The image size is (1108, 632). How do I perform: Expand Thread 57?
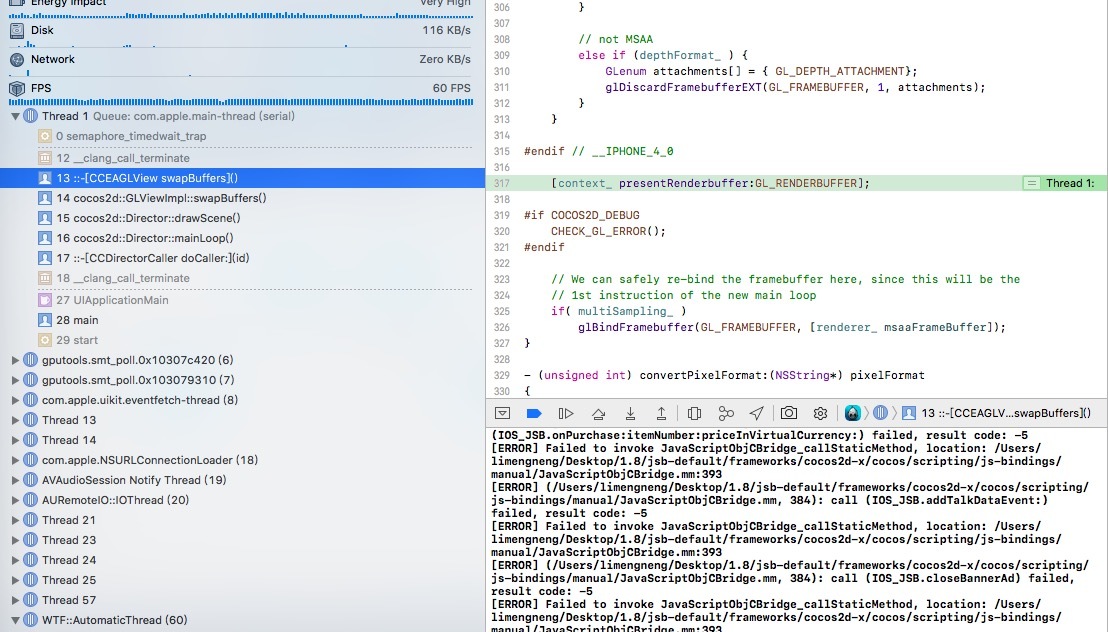[x=15, y=600]
